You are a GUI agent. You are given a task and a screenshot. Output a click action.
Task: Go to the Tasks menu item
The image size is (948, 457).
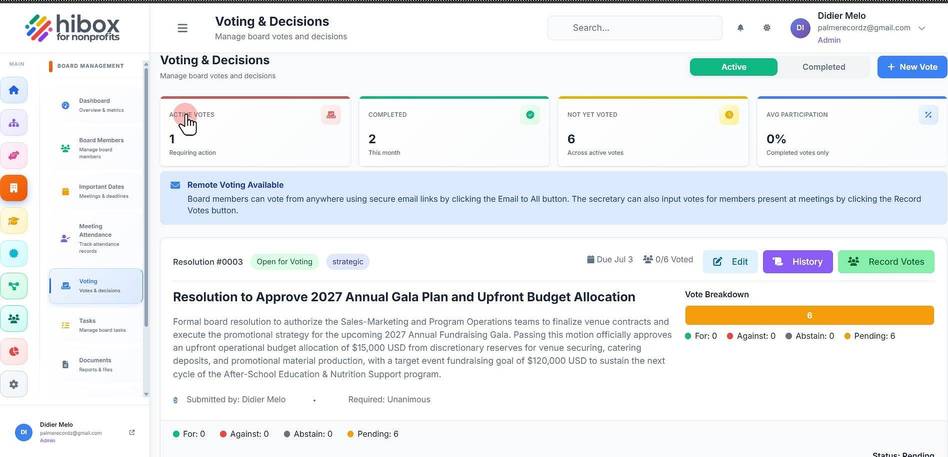pyautogui.click(x=96, y=325)
